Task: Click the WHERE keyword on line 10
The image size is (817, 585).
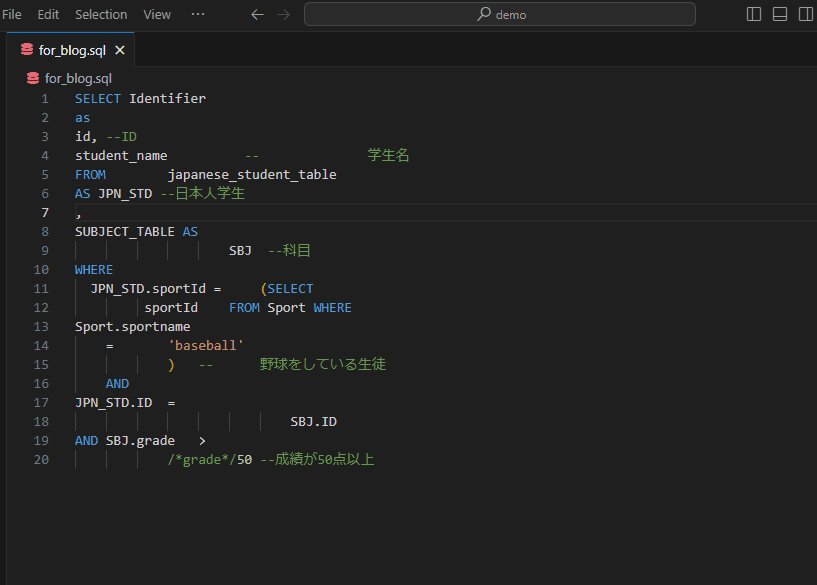Action: click(94, 270)
